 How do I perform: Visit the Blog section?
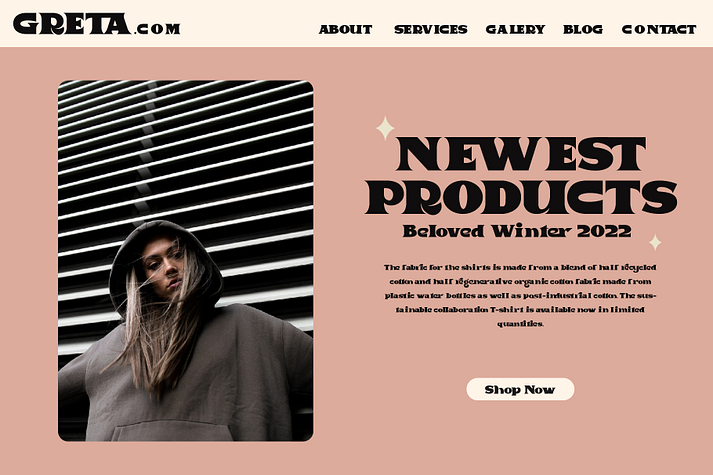click(x=582, y=30)
